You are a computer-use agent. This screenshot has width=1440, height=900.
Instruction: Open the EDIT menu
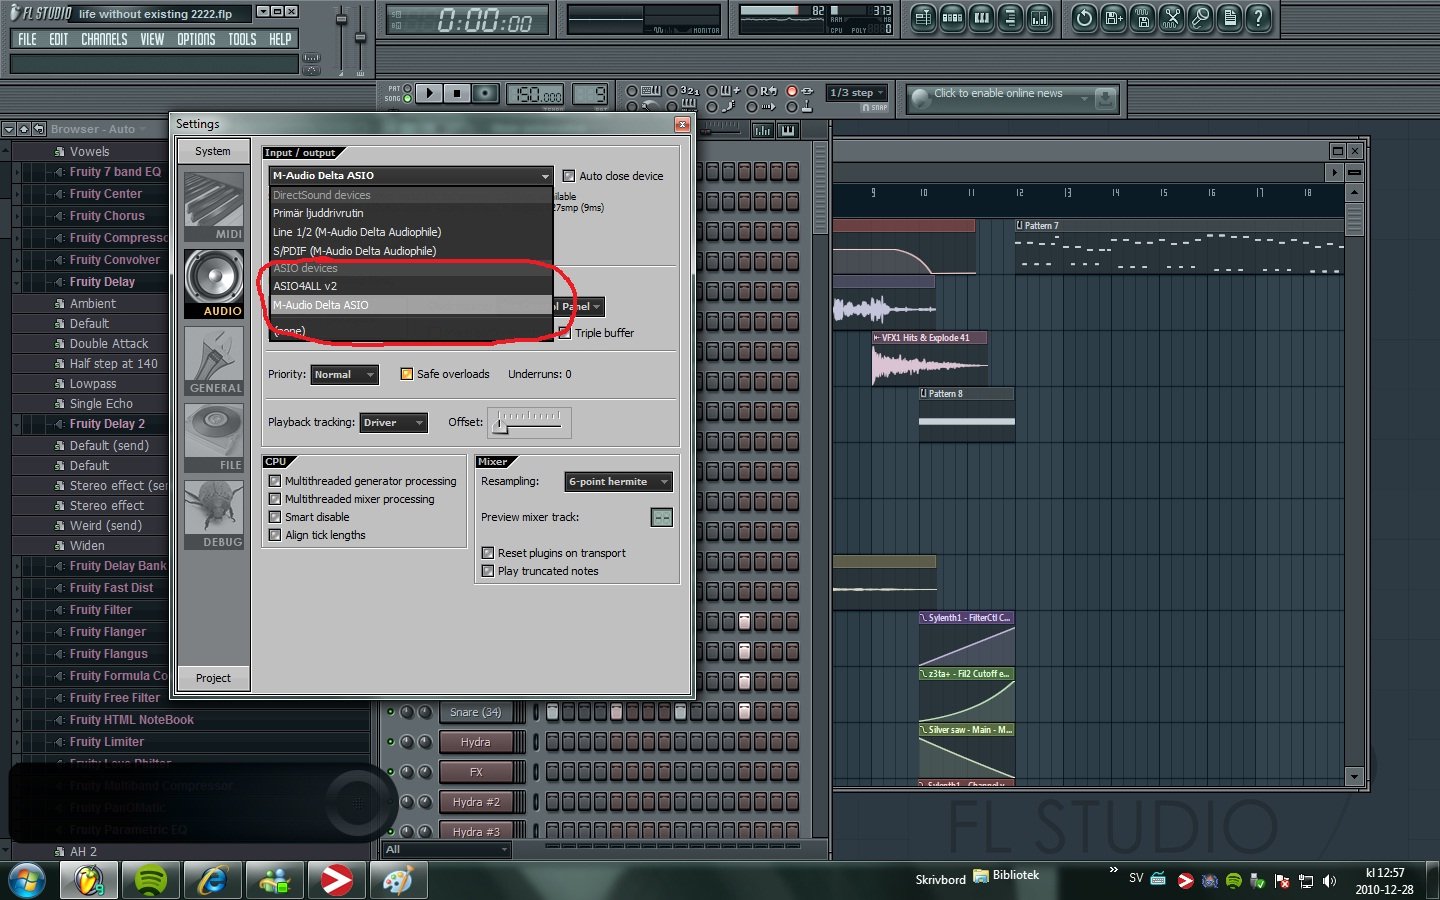(59, 39)
